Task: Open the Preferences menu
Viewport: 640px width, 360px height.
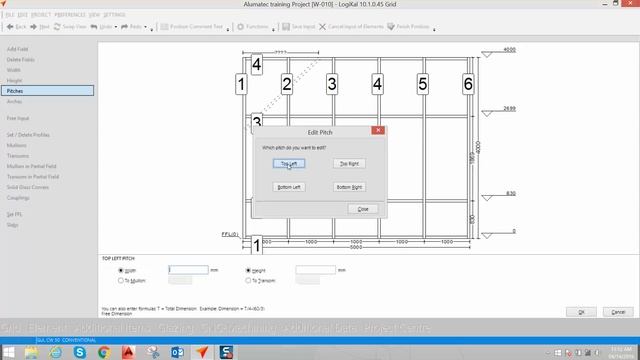Action: (x=70, y=15)
